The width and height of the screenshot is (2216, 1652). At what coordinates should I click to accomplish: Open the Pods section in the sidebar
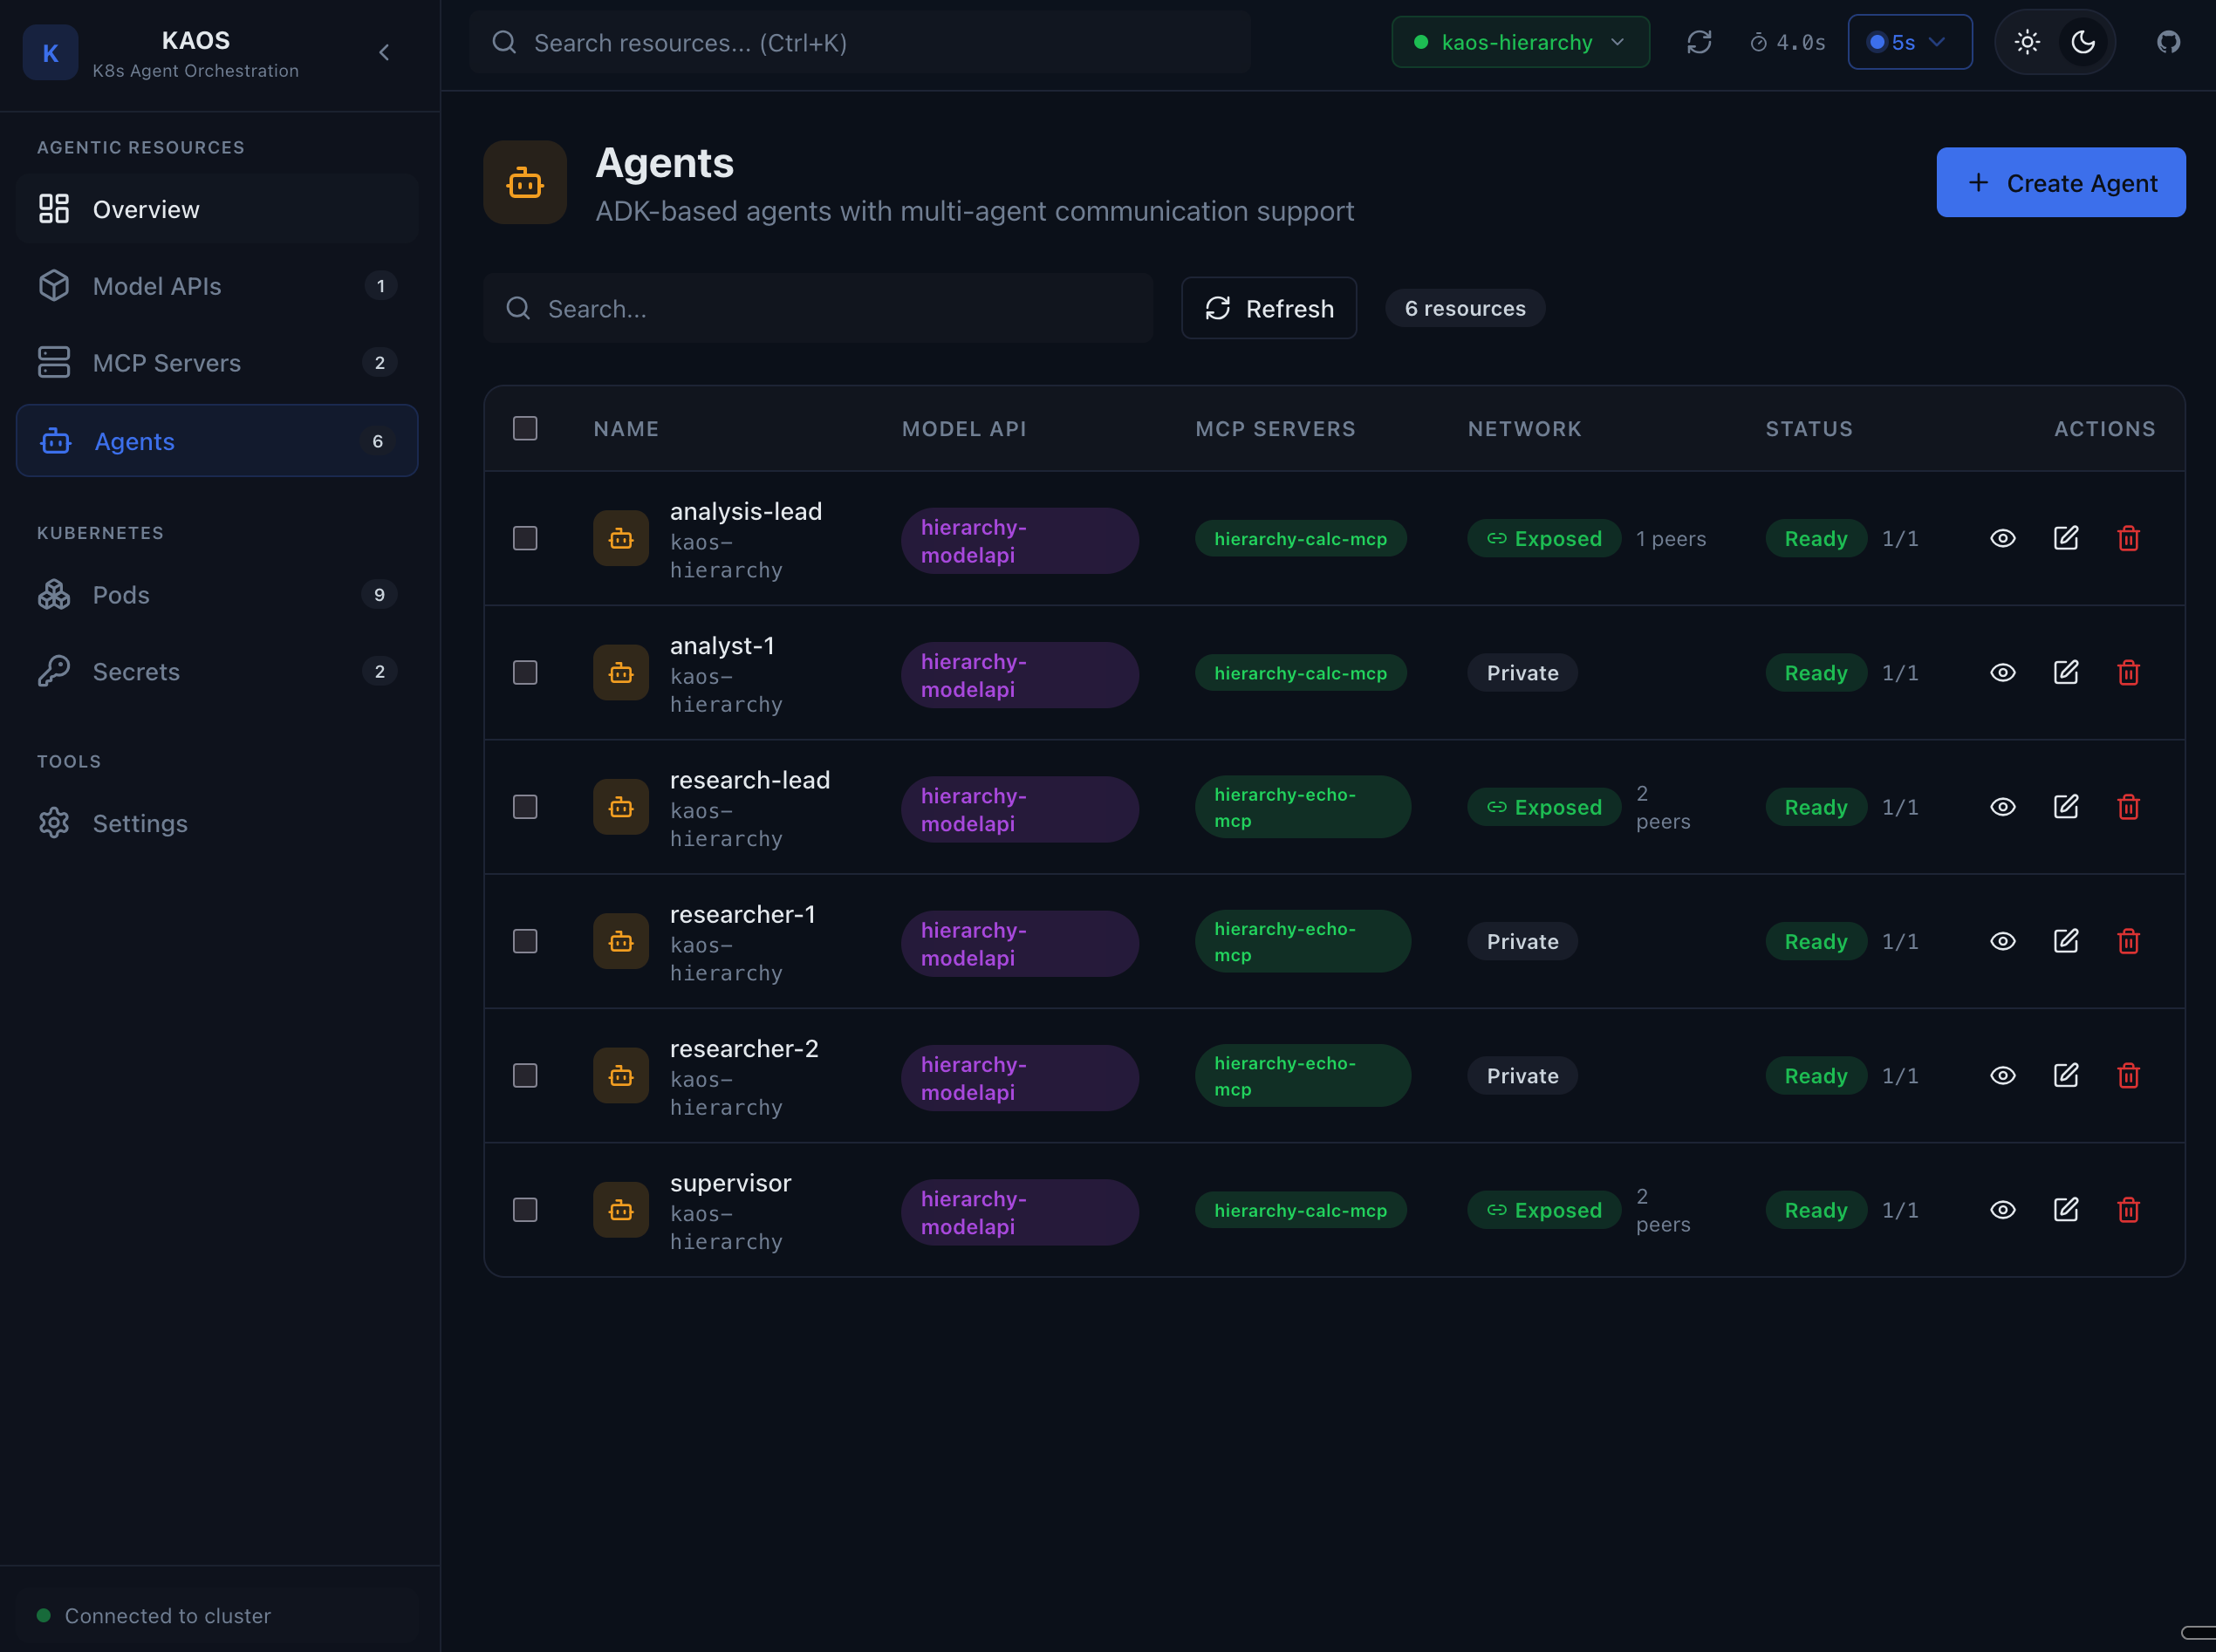pos(121,594)
